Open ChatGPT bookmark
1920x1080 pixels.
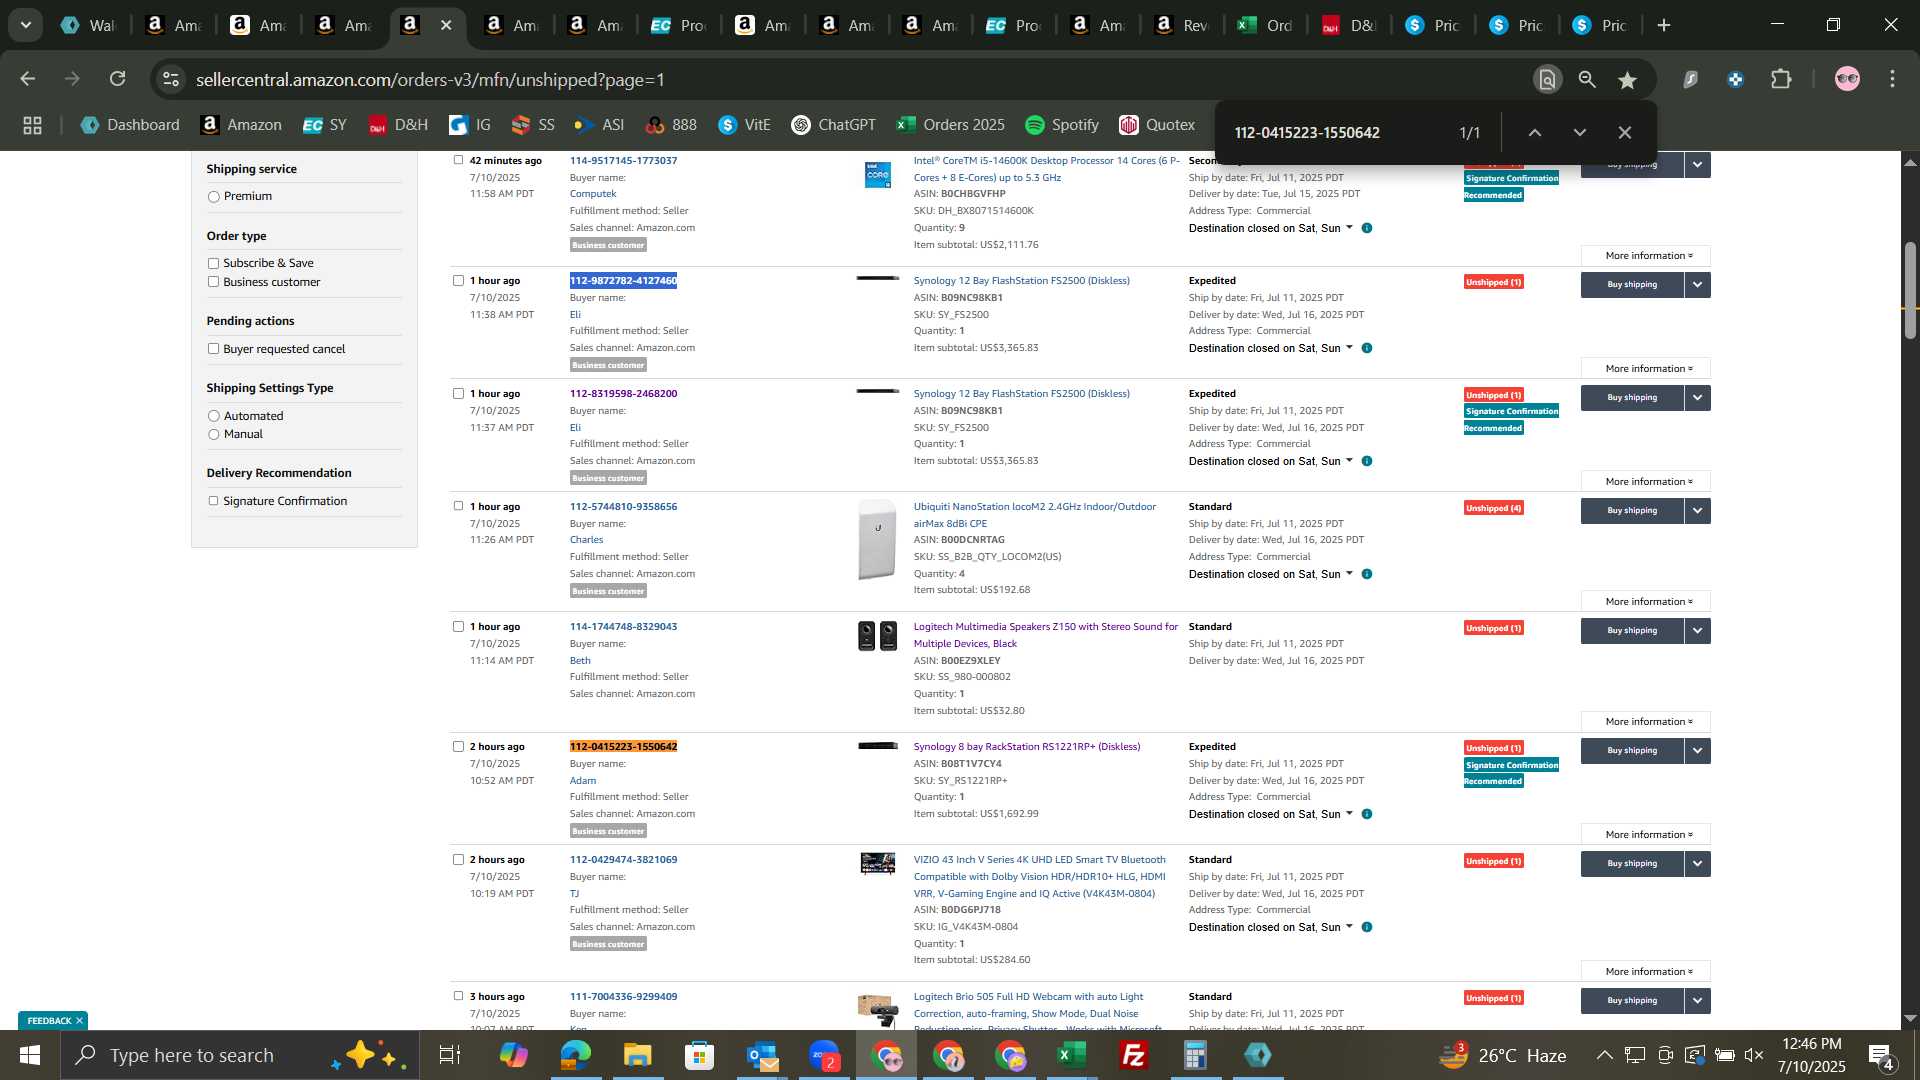[x=833, y=125]
